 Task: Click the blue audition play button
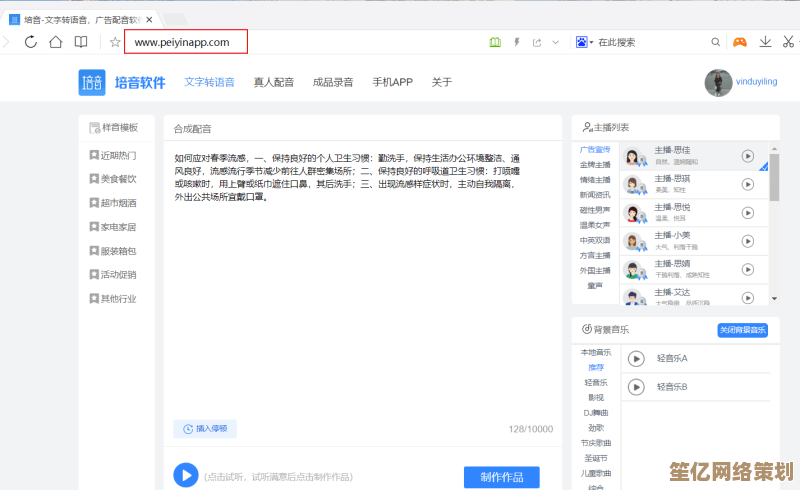(x=185, y=475)
